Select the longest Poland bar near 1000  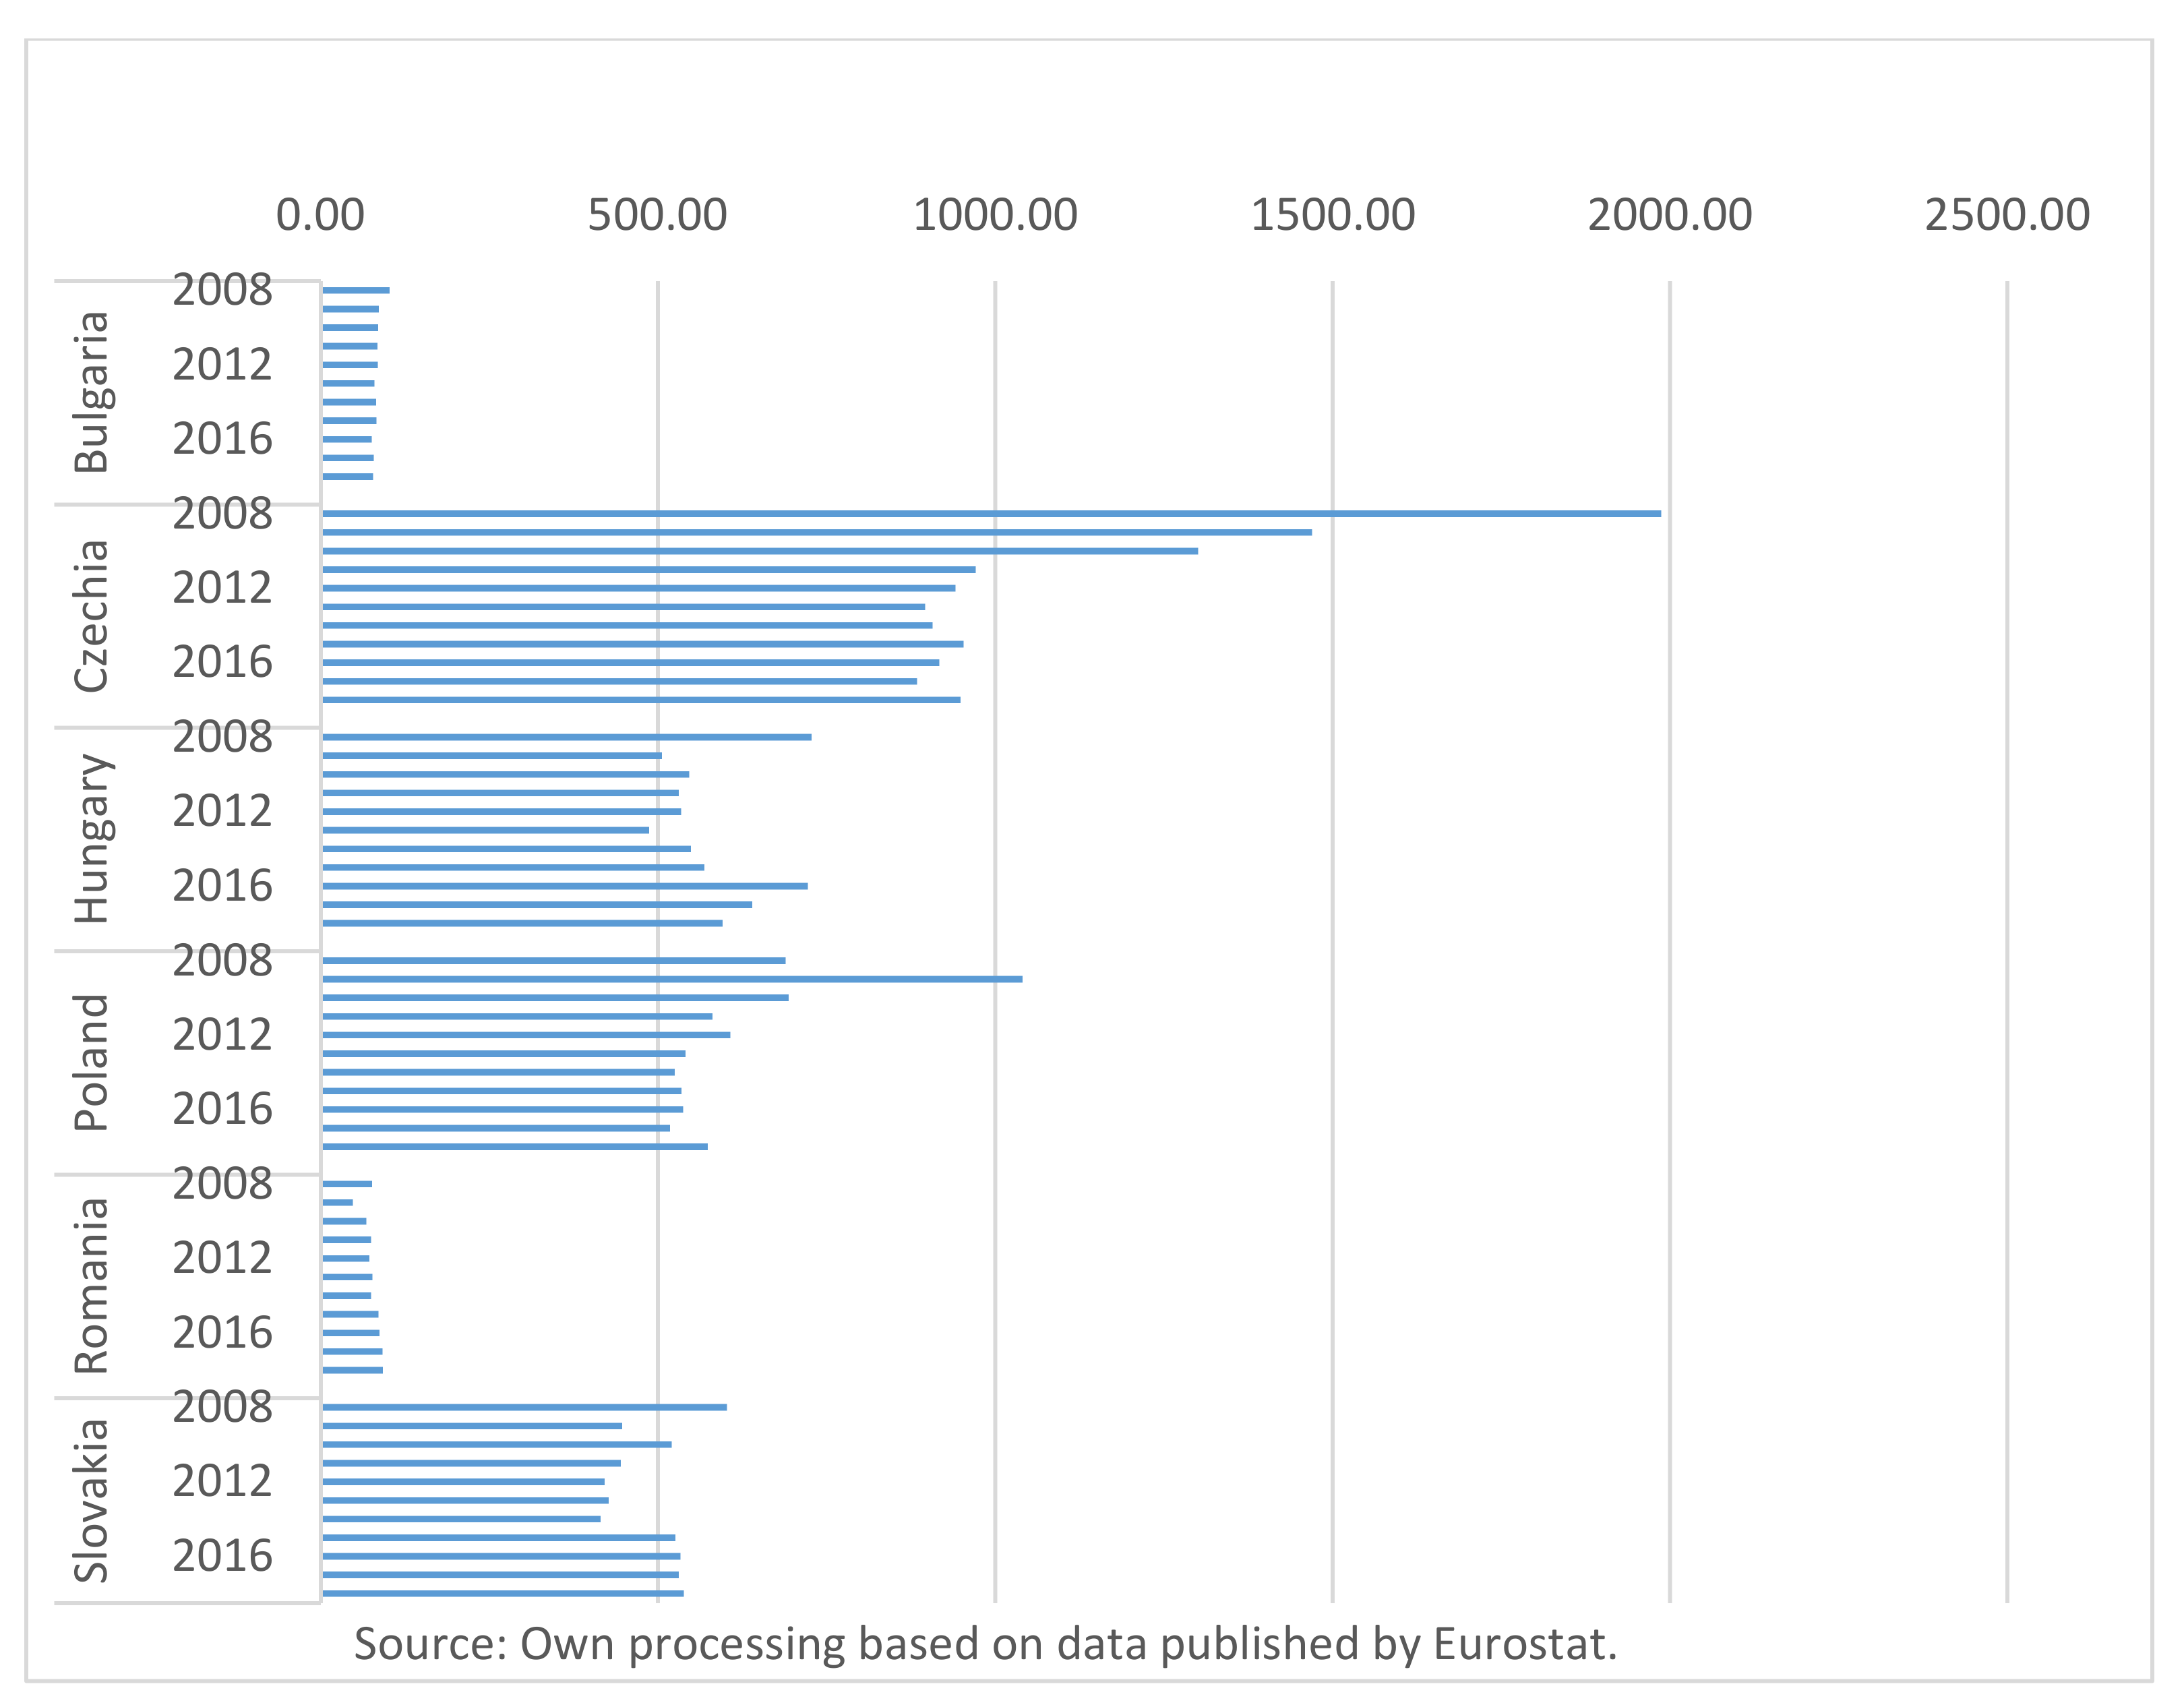672,978
